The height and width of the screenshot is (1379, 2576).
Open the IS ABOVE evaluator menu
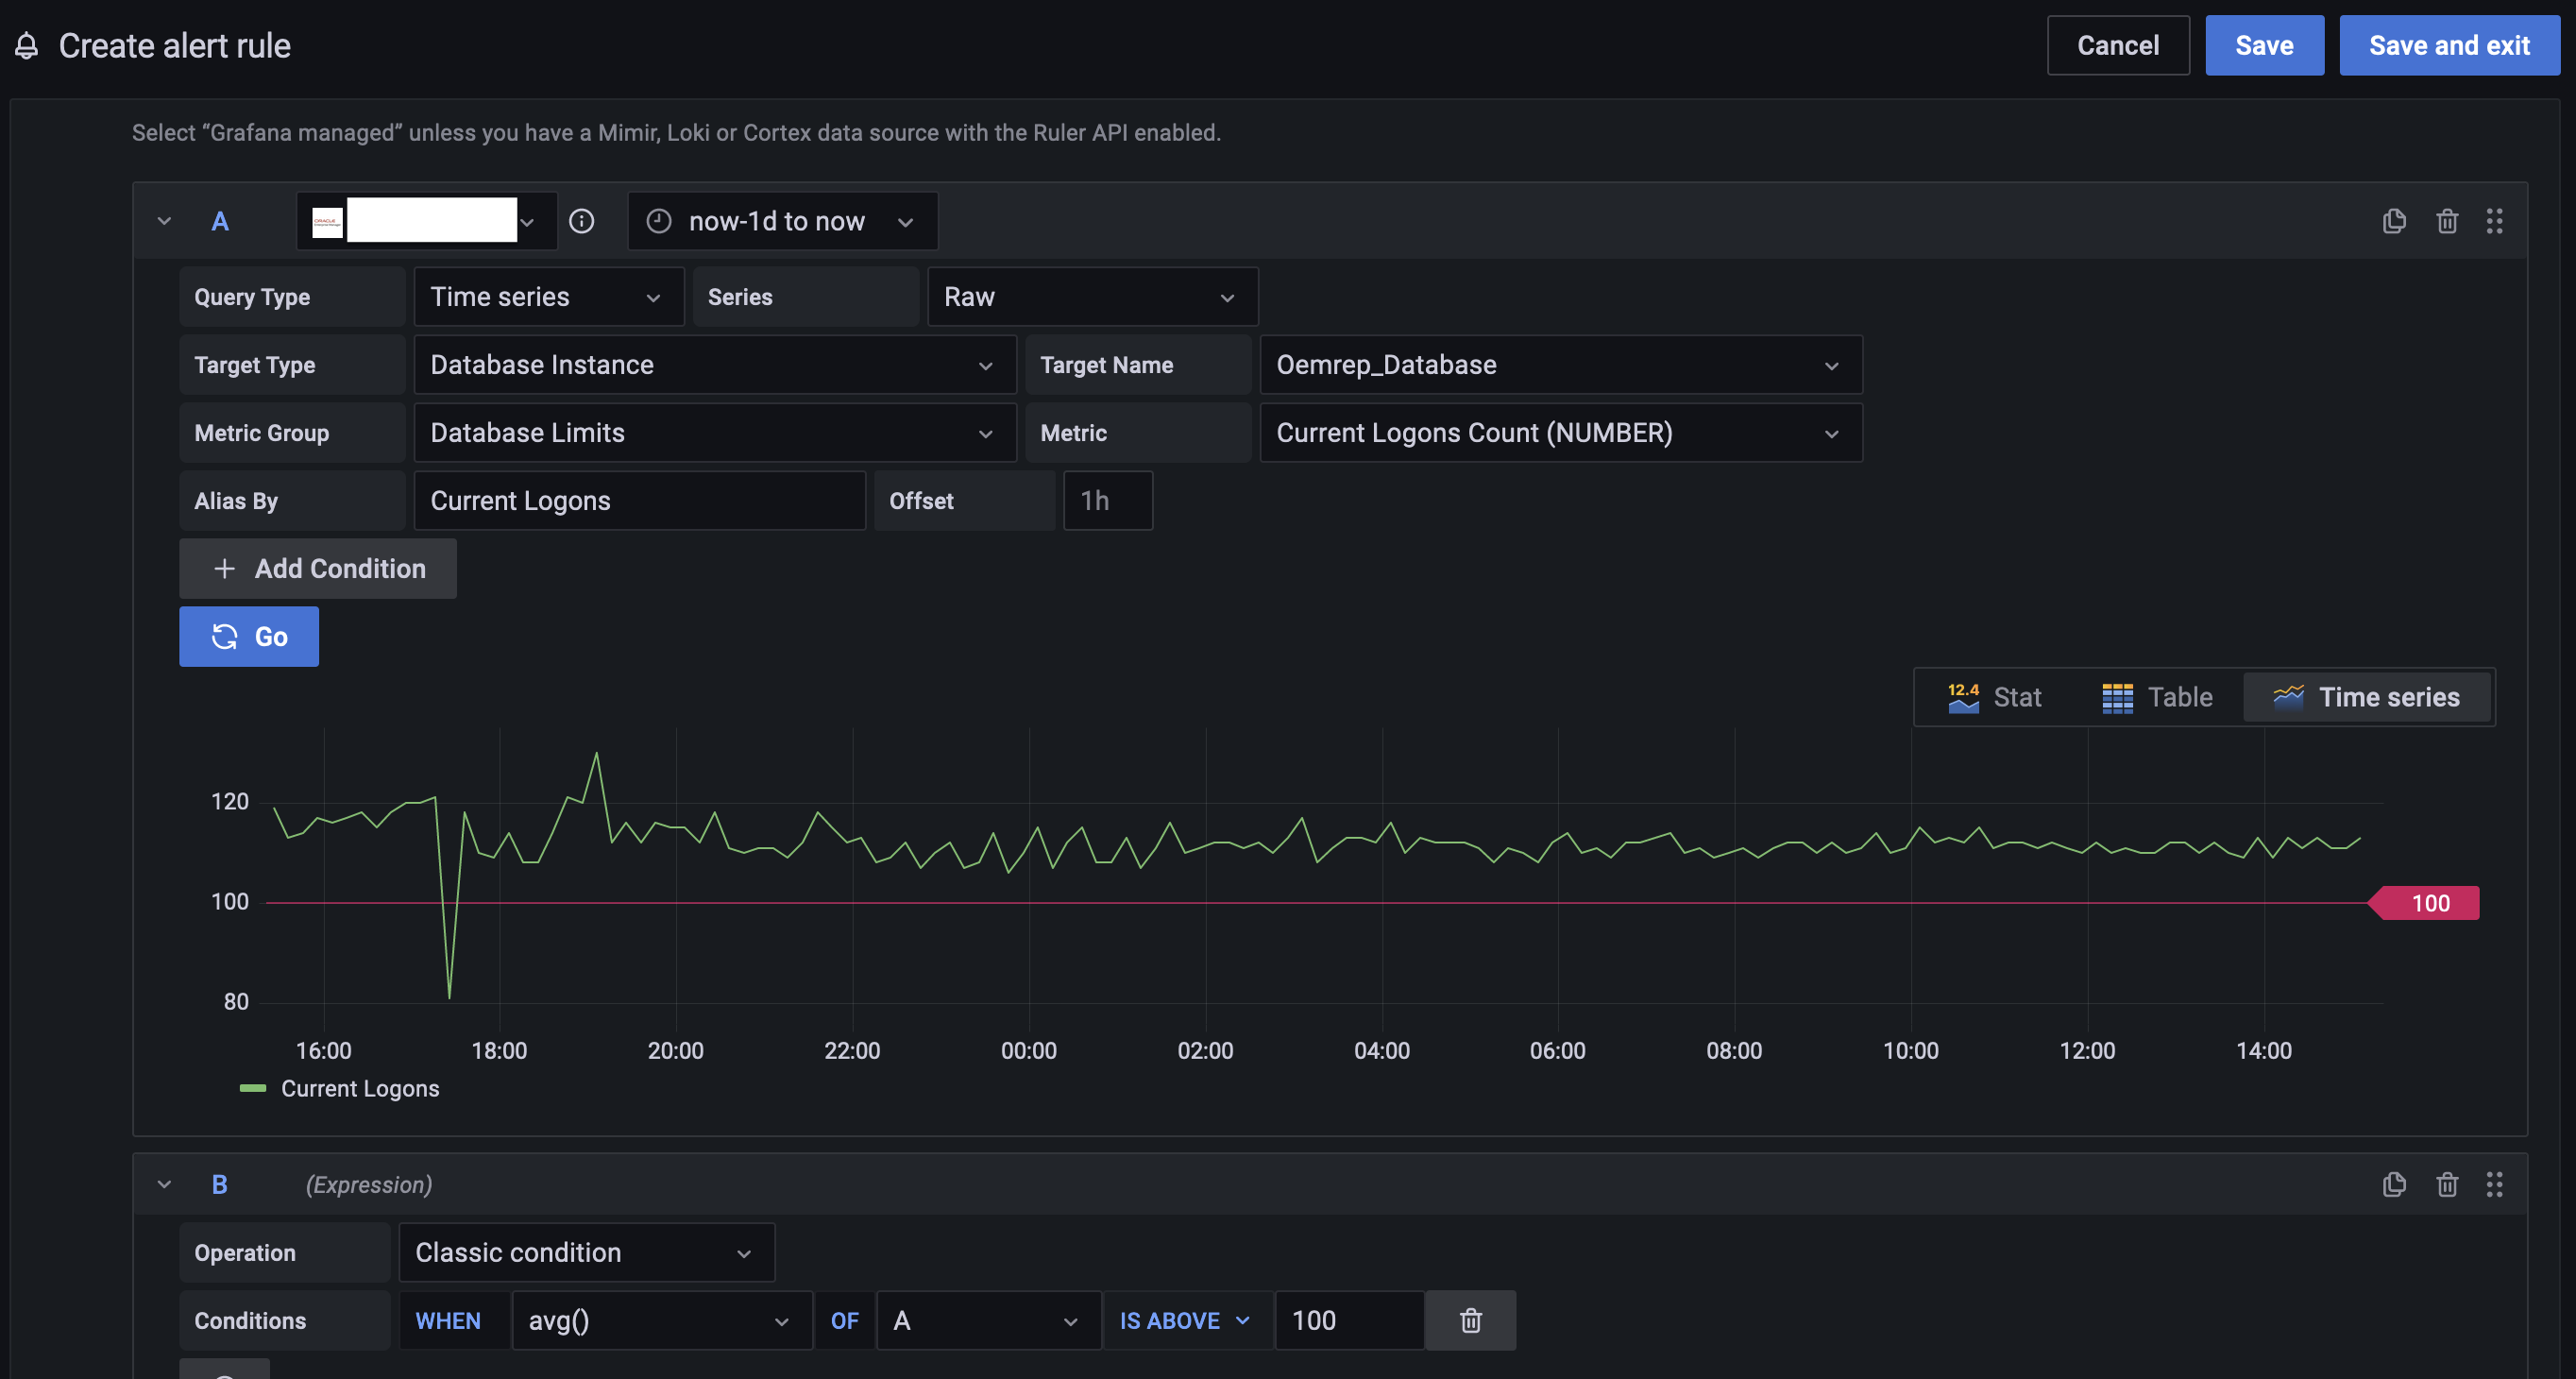(x=1185, y=1320)
